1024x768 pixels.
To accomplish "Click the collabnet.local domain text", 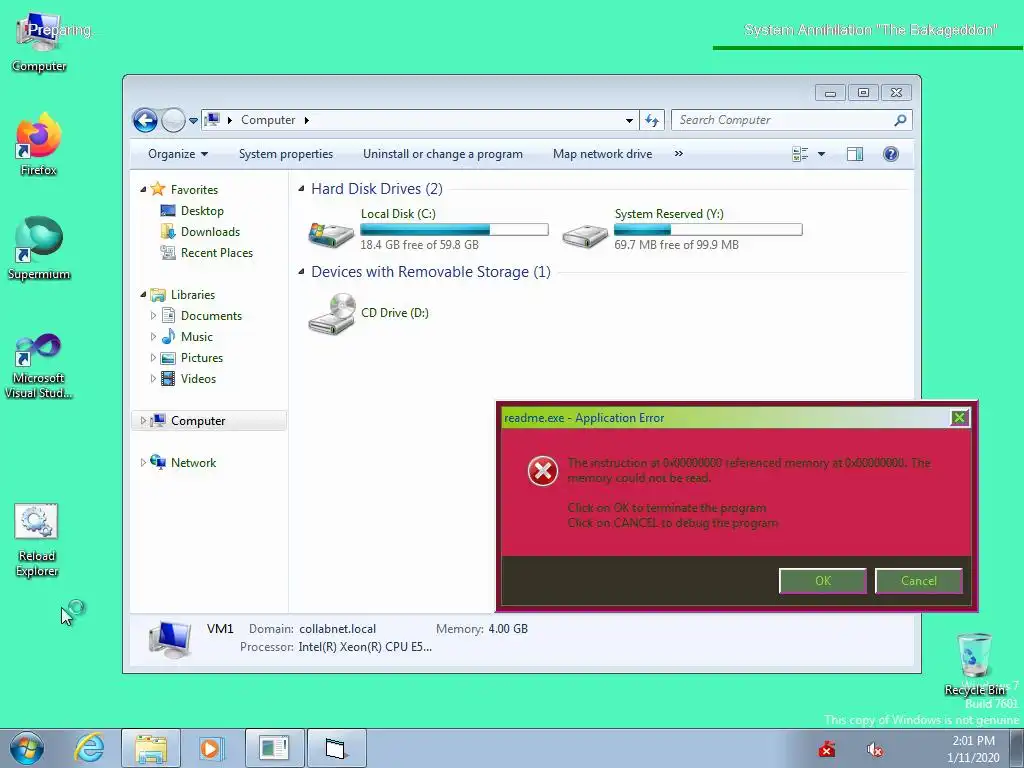I will tap(338, 629).
